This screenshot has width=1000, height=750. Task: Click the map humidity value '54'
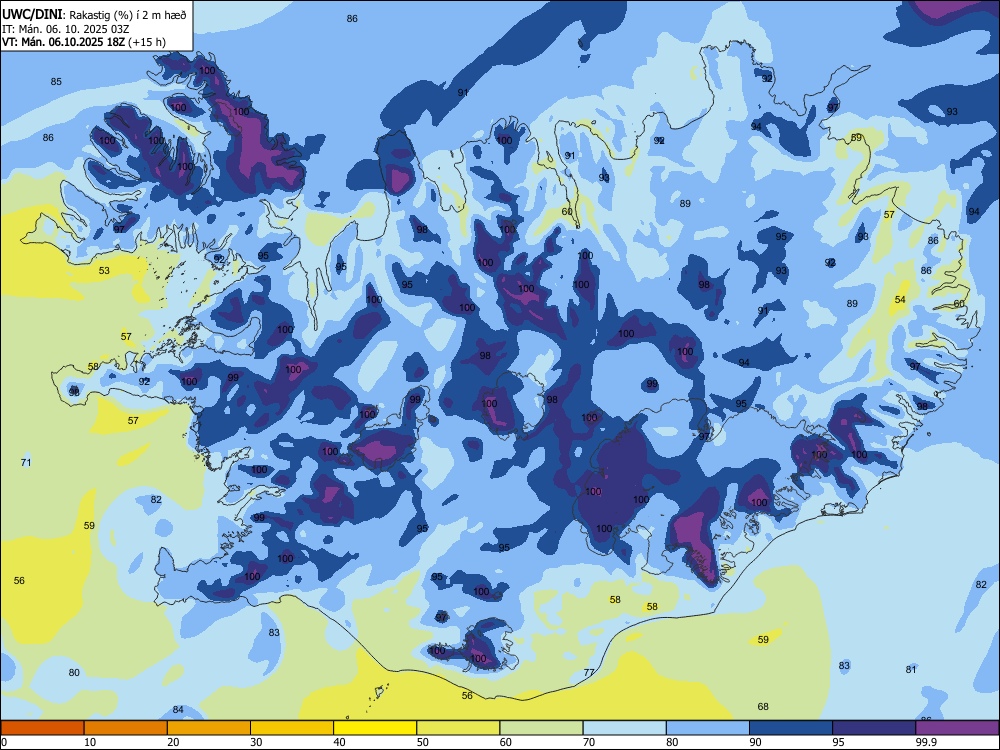click(900, 300)
